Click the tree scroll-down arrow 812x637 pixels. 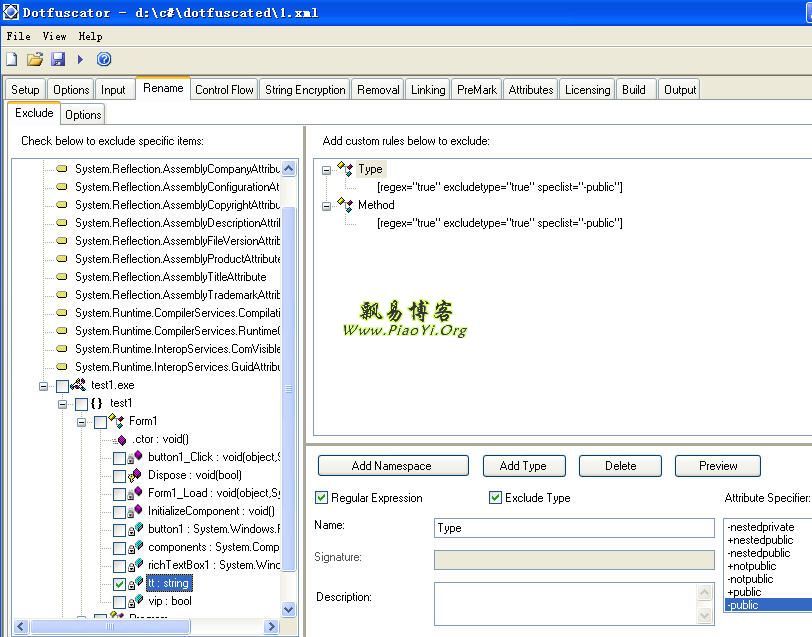point(289,610)
